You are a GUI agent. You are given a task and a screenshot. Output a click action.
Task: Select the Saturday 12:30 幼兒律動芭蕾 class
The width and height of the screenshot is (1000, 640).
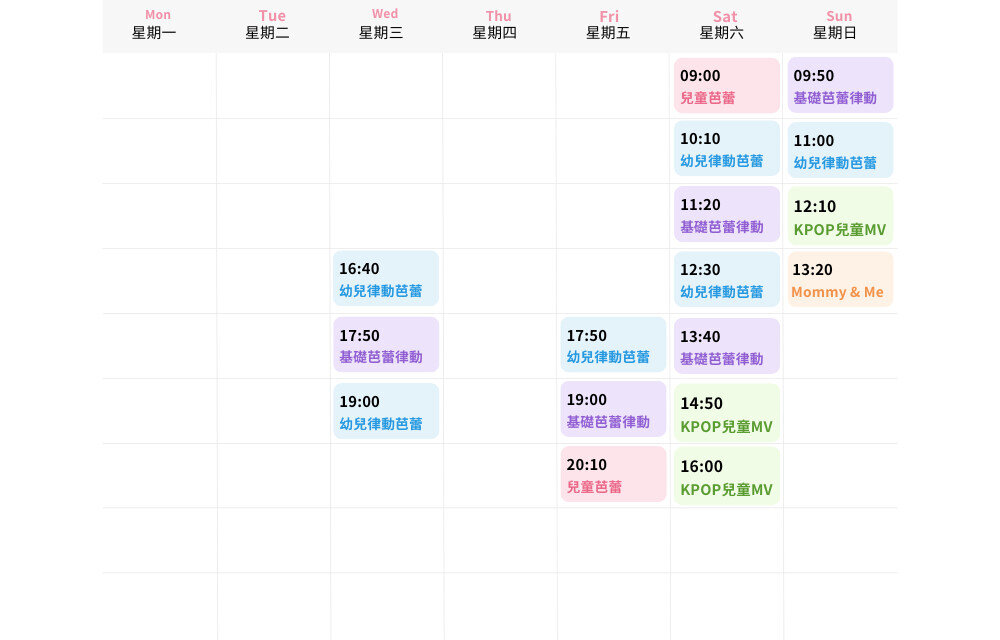[727, 280]
